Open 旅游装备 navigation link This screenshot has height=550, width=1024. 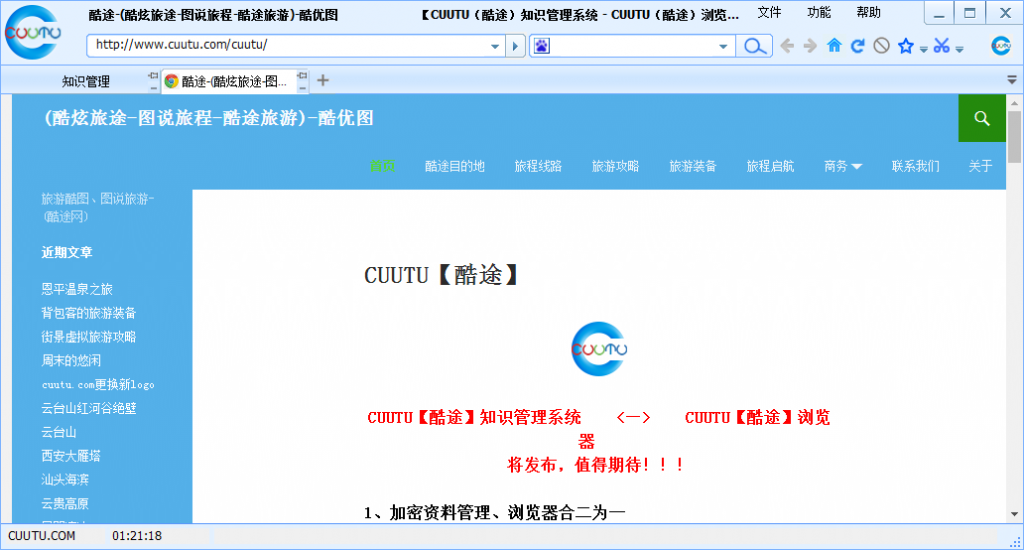pyautogui.click(x=693, y=167)
